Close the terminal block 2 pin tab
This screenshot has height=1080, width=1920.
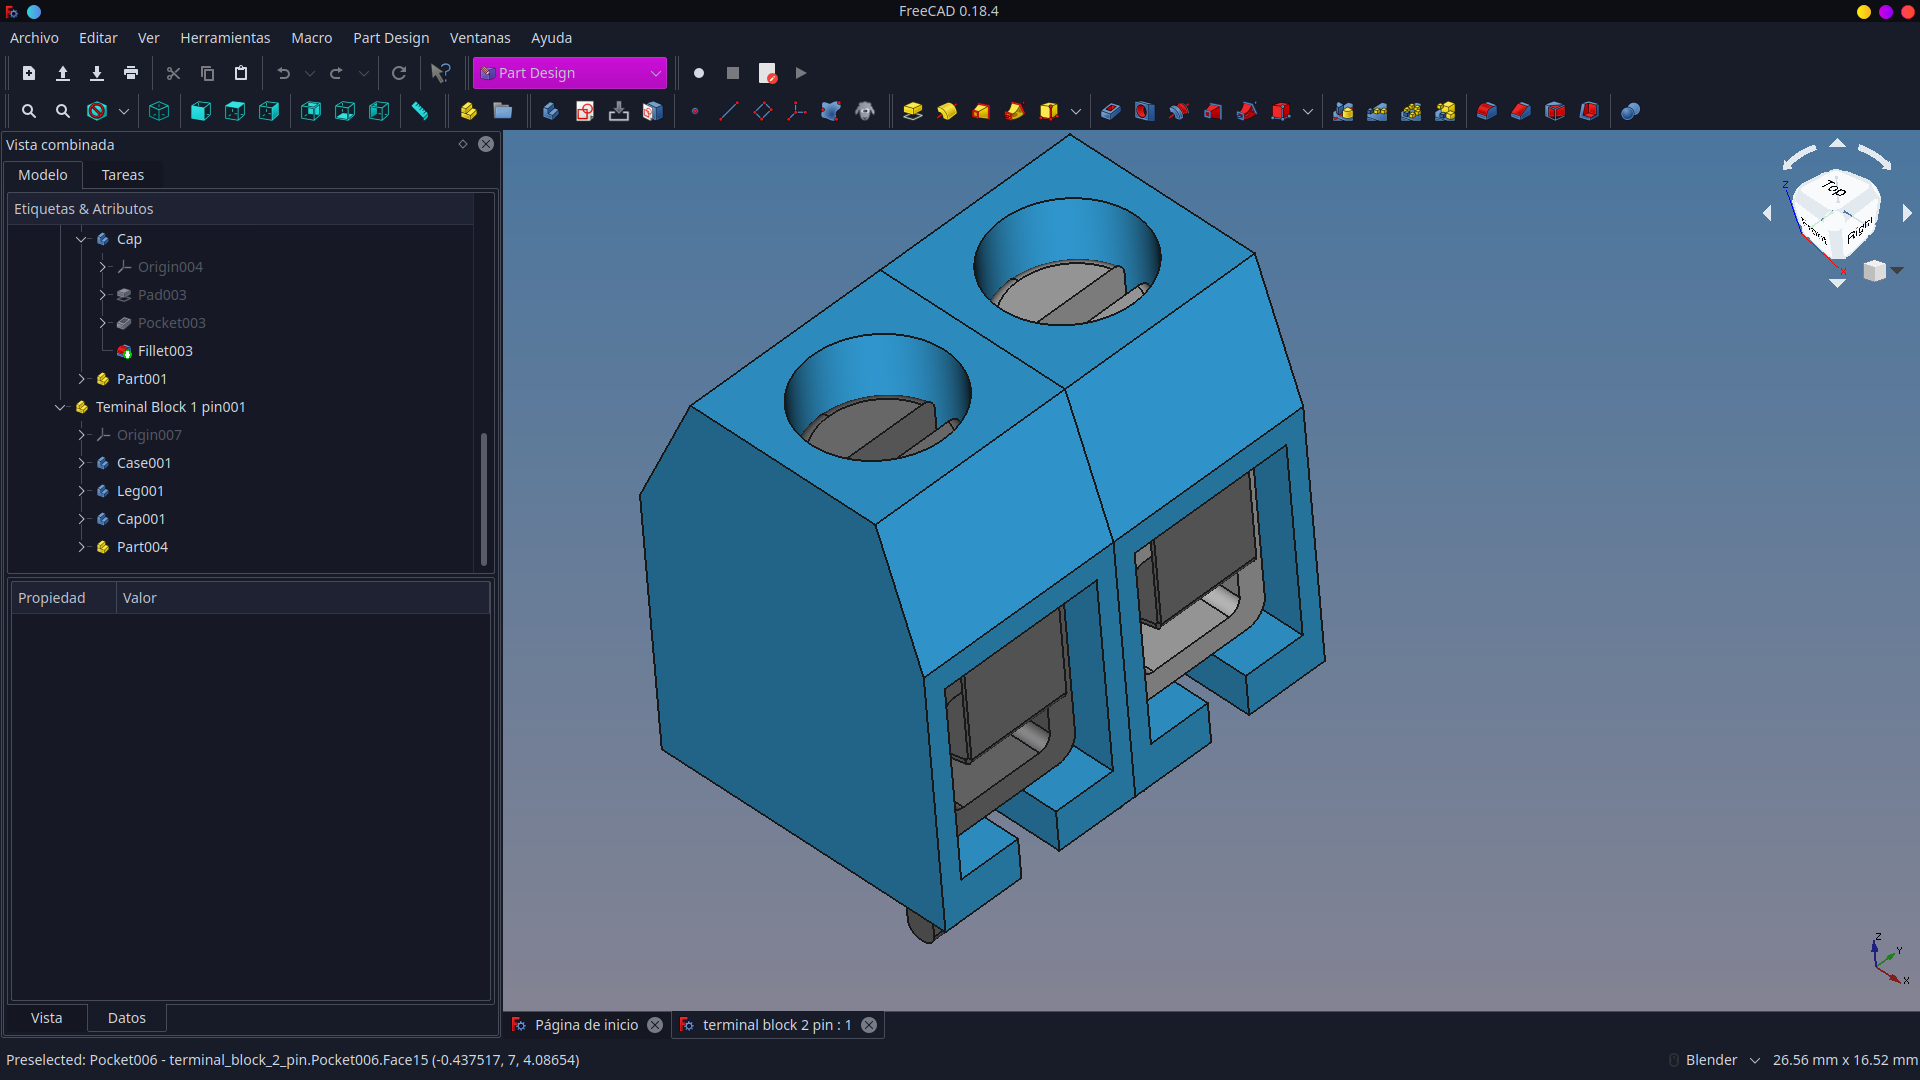[869, 1025]
